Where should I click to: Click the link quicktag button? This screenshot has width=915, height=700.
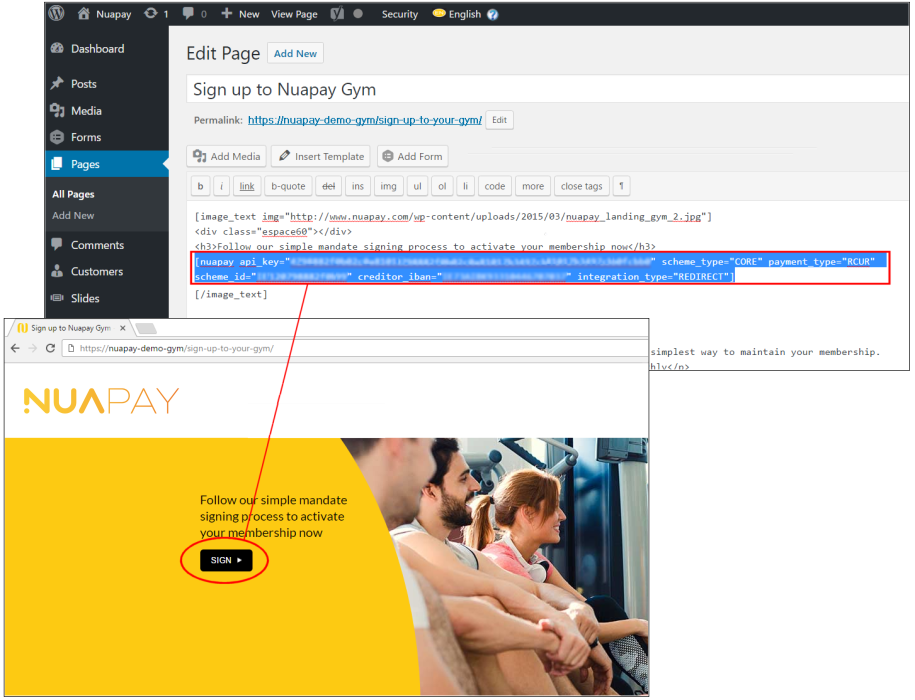pos(247,186)
